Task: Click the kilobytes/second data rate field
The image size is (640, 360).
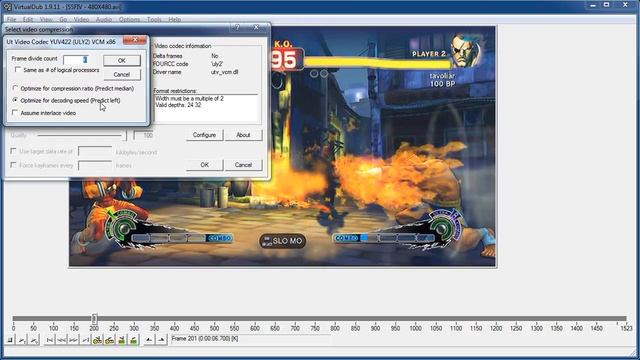Action: (95, 151)
